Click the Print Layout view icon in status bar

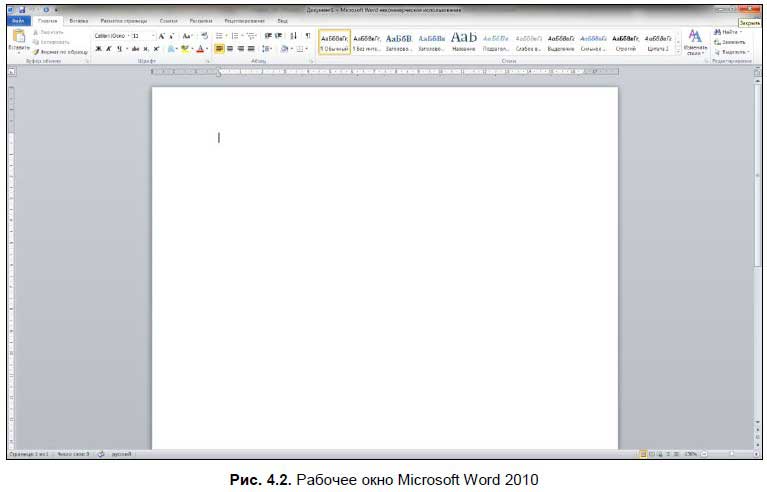(643, 454)
